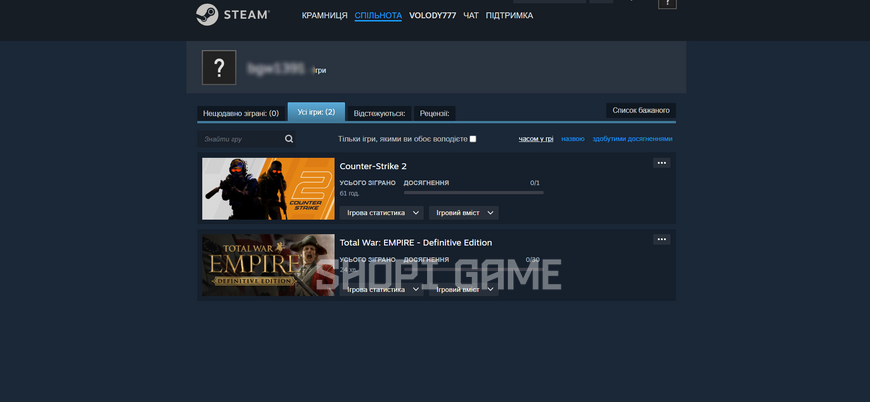Open ПІДТРИМКА page

(x=509, y=16)
